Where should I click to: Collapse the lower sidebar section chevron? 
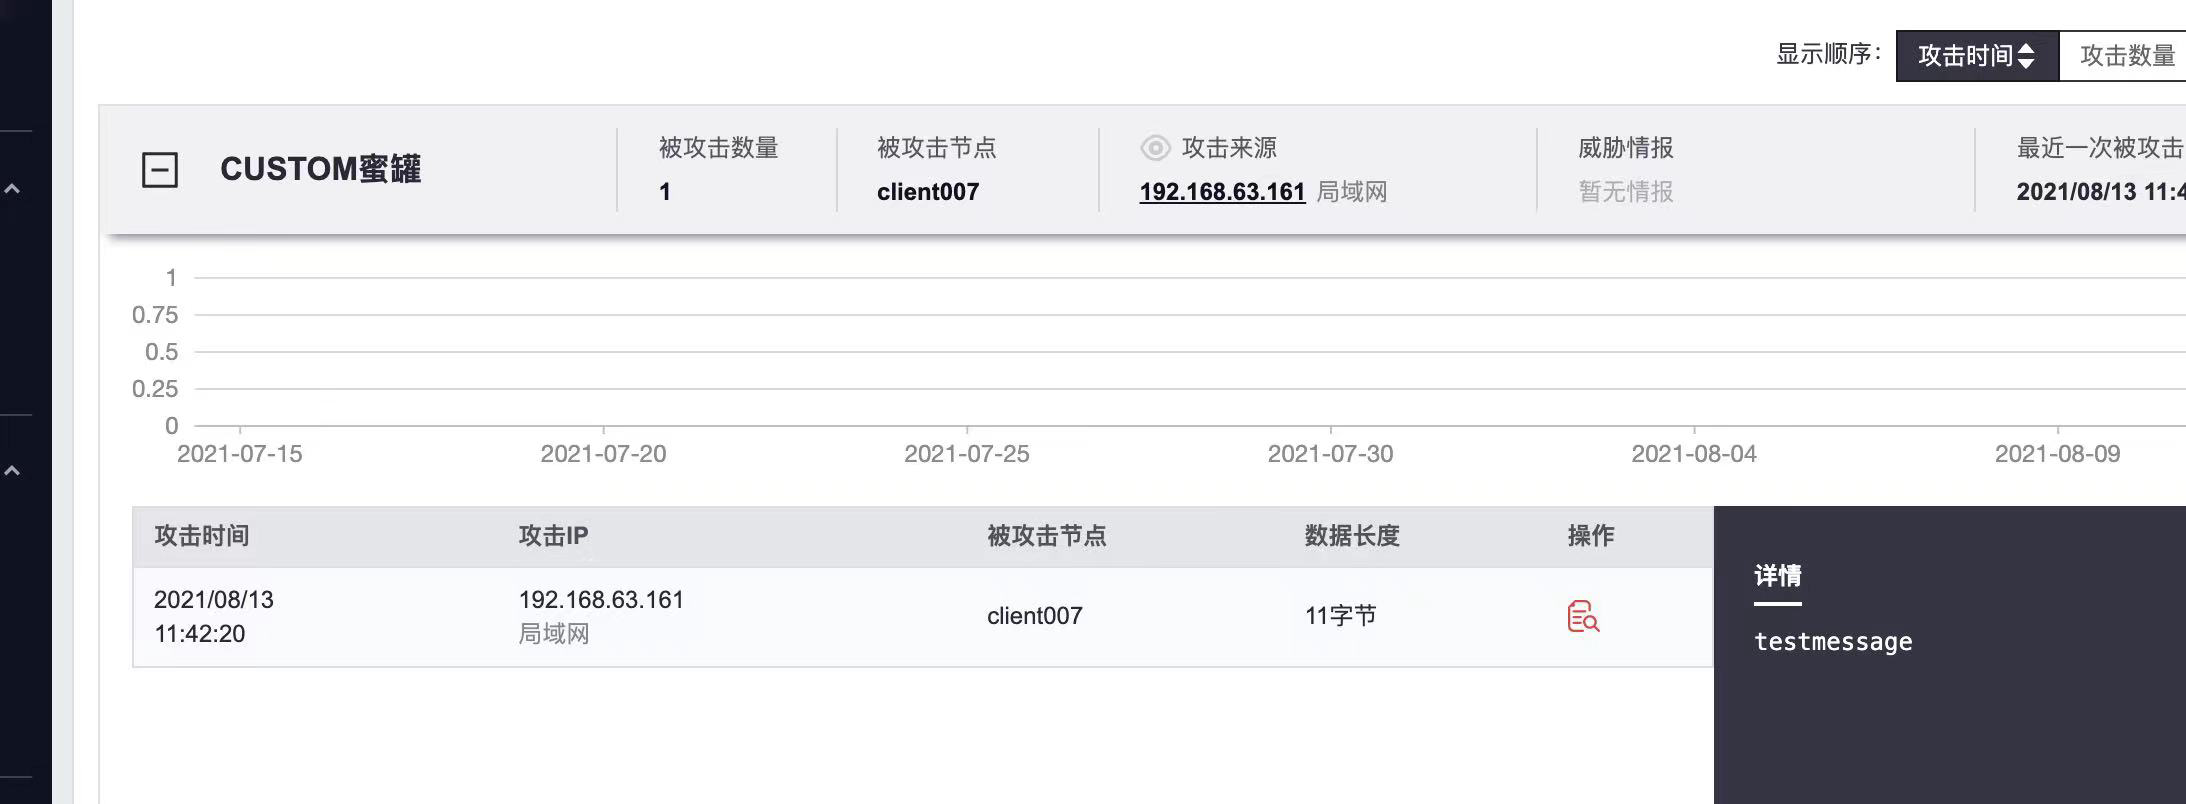[13, 470]
